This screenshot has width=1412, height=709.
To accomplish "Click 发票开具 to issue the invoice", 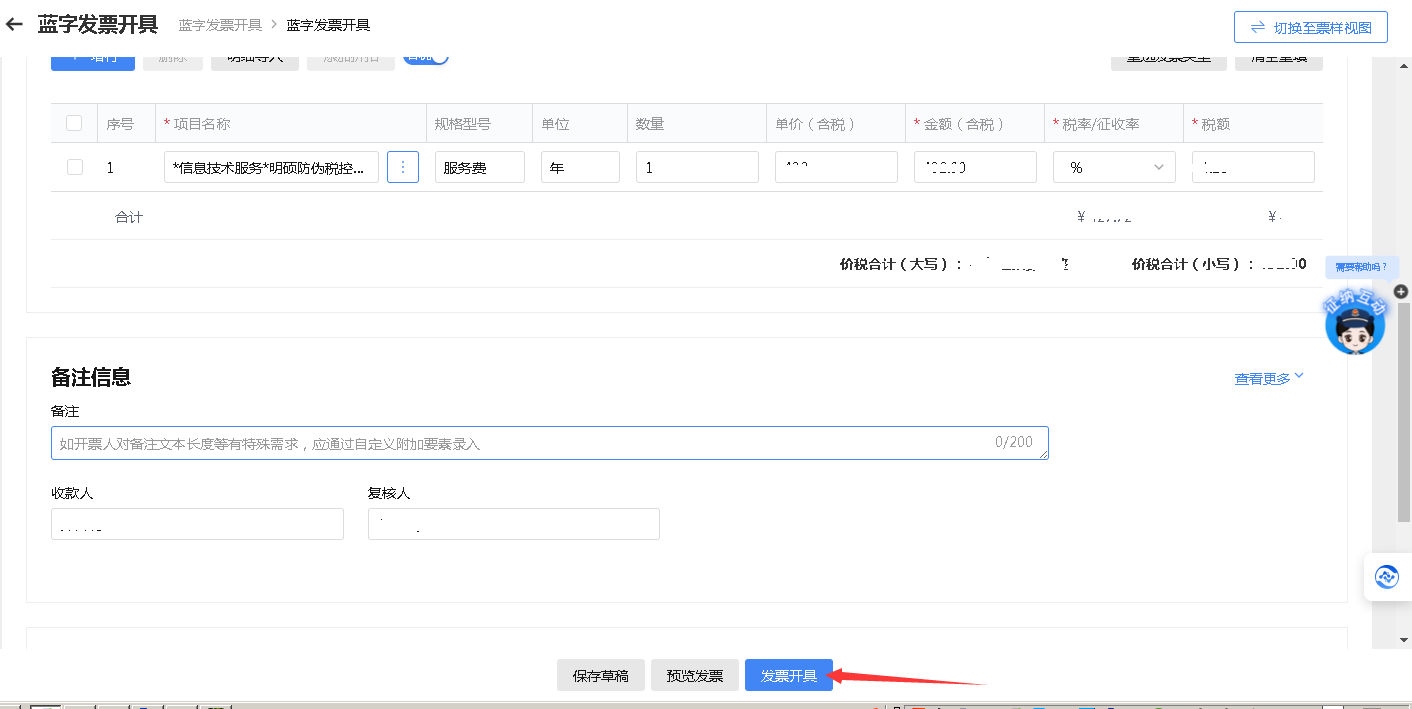I will 788,676.
